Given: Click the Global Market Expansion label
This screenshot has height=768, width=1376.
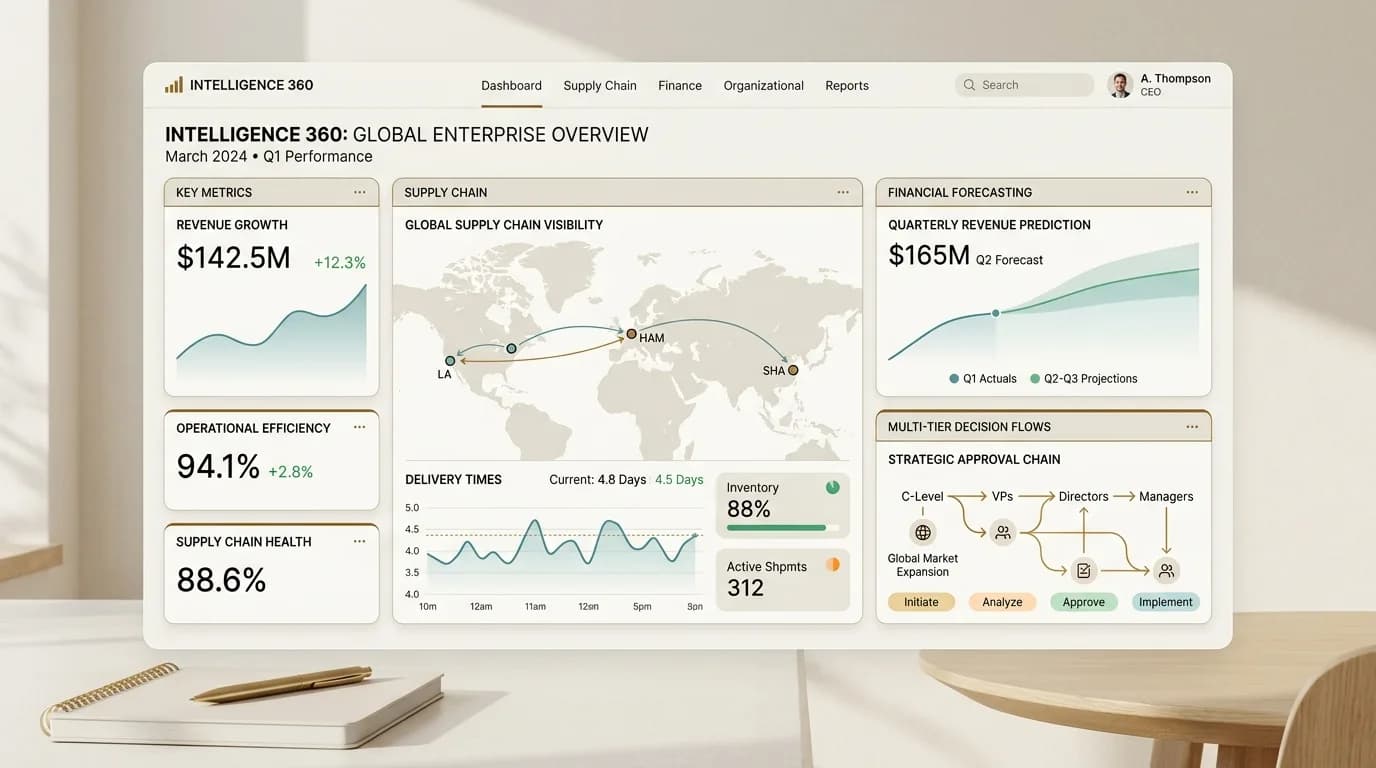Looking at the screenshot, I should (923, 565).
